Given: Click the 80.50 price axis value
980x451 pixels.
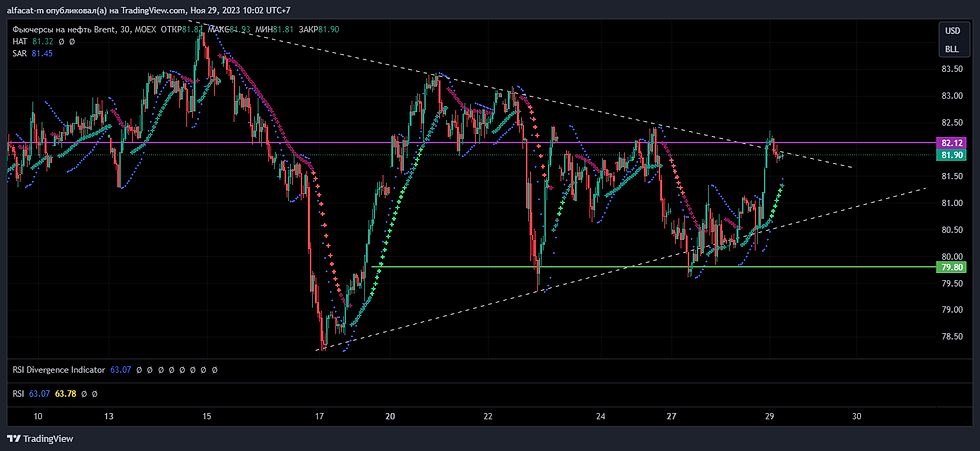Looking at the screenshot, I should pos(951,230).
